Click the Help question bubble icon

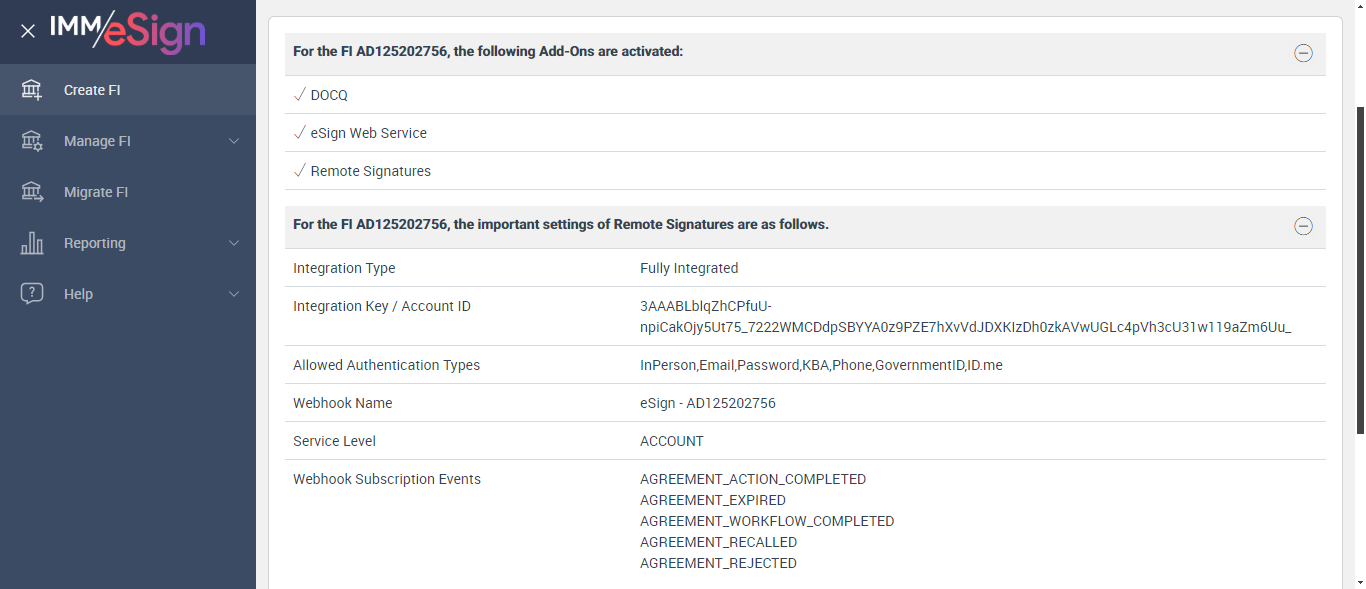coord(32,294)
